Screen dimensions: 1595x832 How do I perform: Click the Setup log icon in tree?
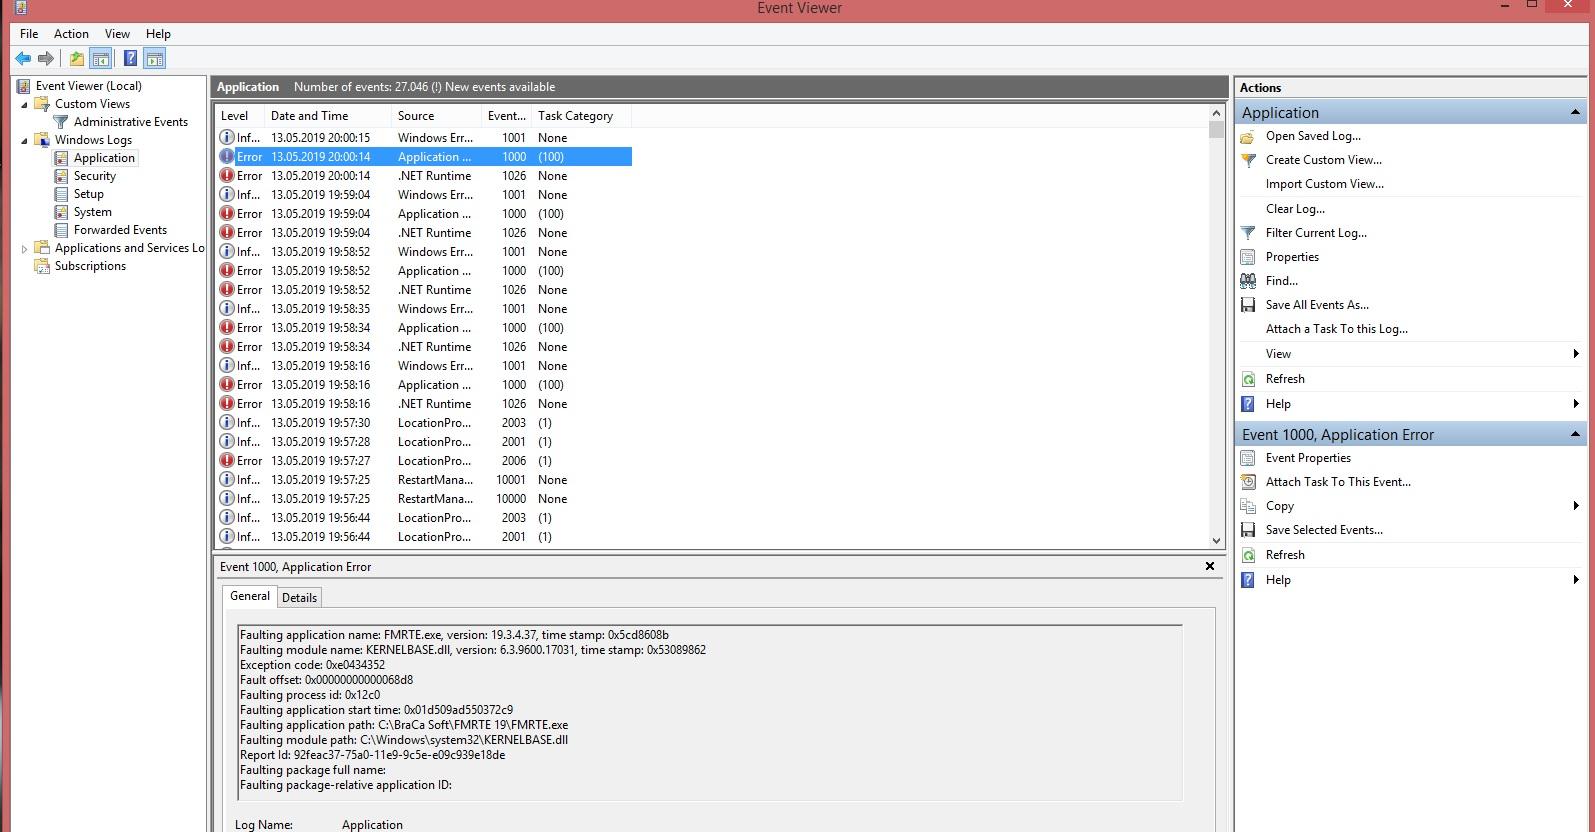tap(61, 194)
